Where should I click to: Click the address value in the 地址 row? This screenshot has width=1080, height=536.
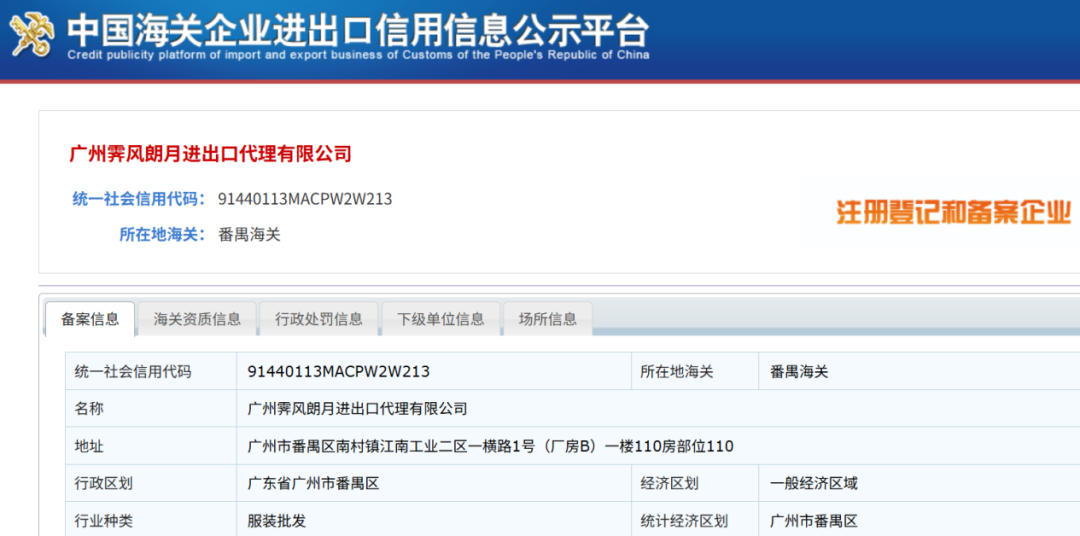point(490,446)
